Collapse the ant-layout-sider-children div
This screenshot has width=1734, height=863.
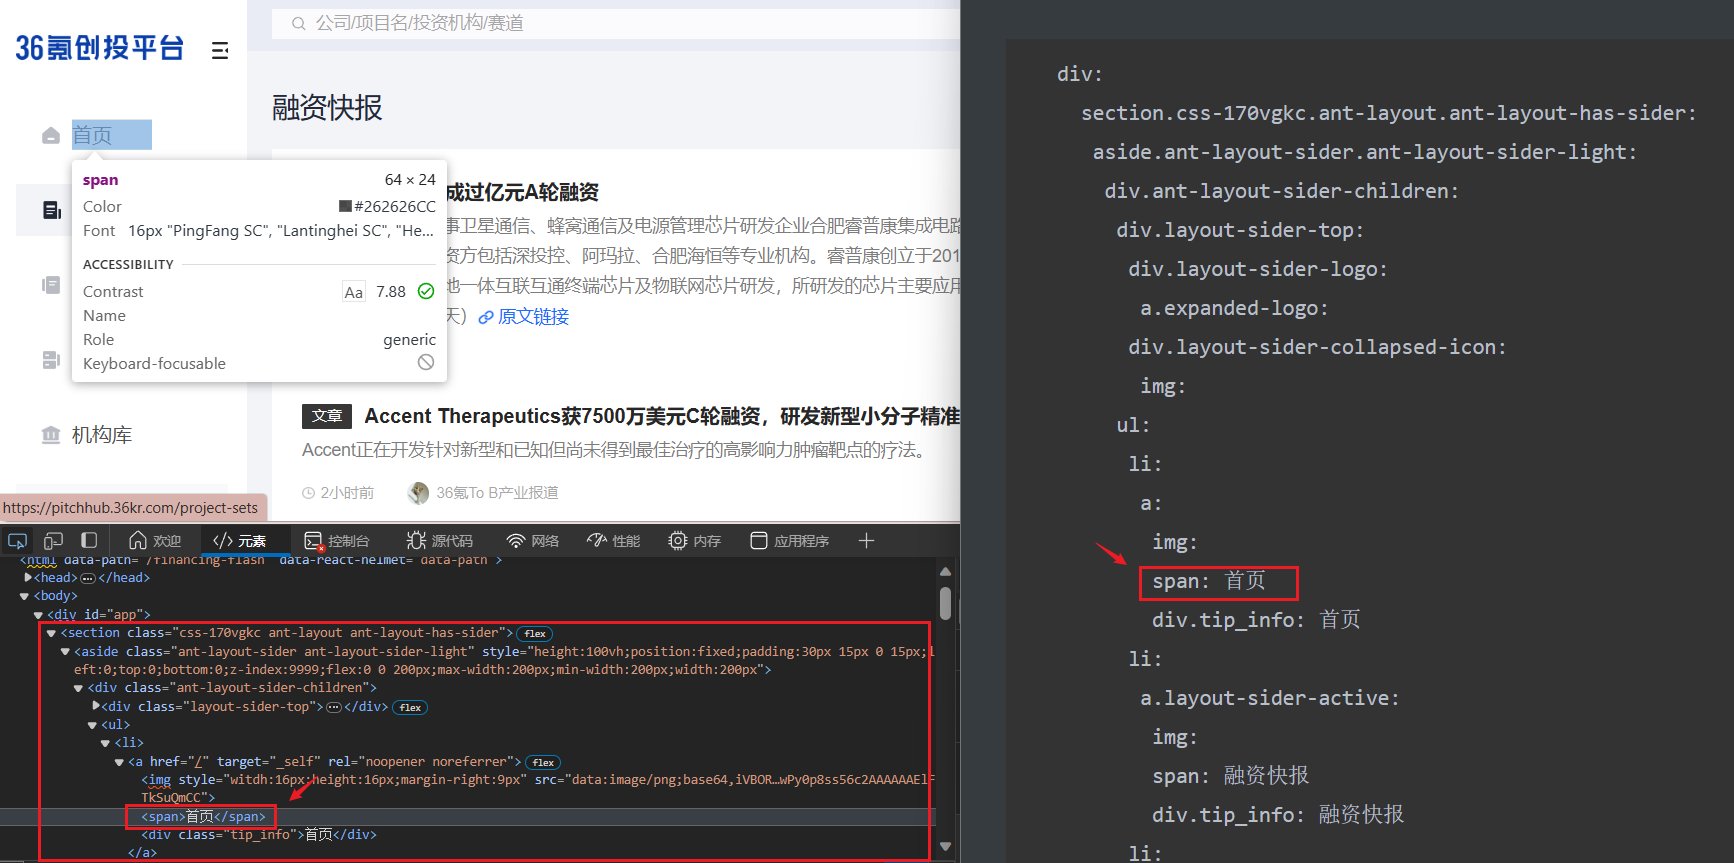[78, 688]
